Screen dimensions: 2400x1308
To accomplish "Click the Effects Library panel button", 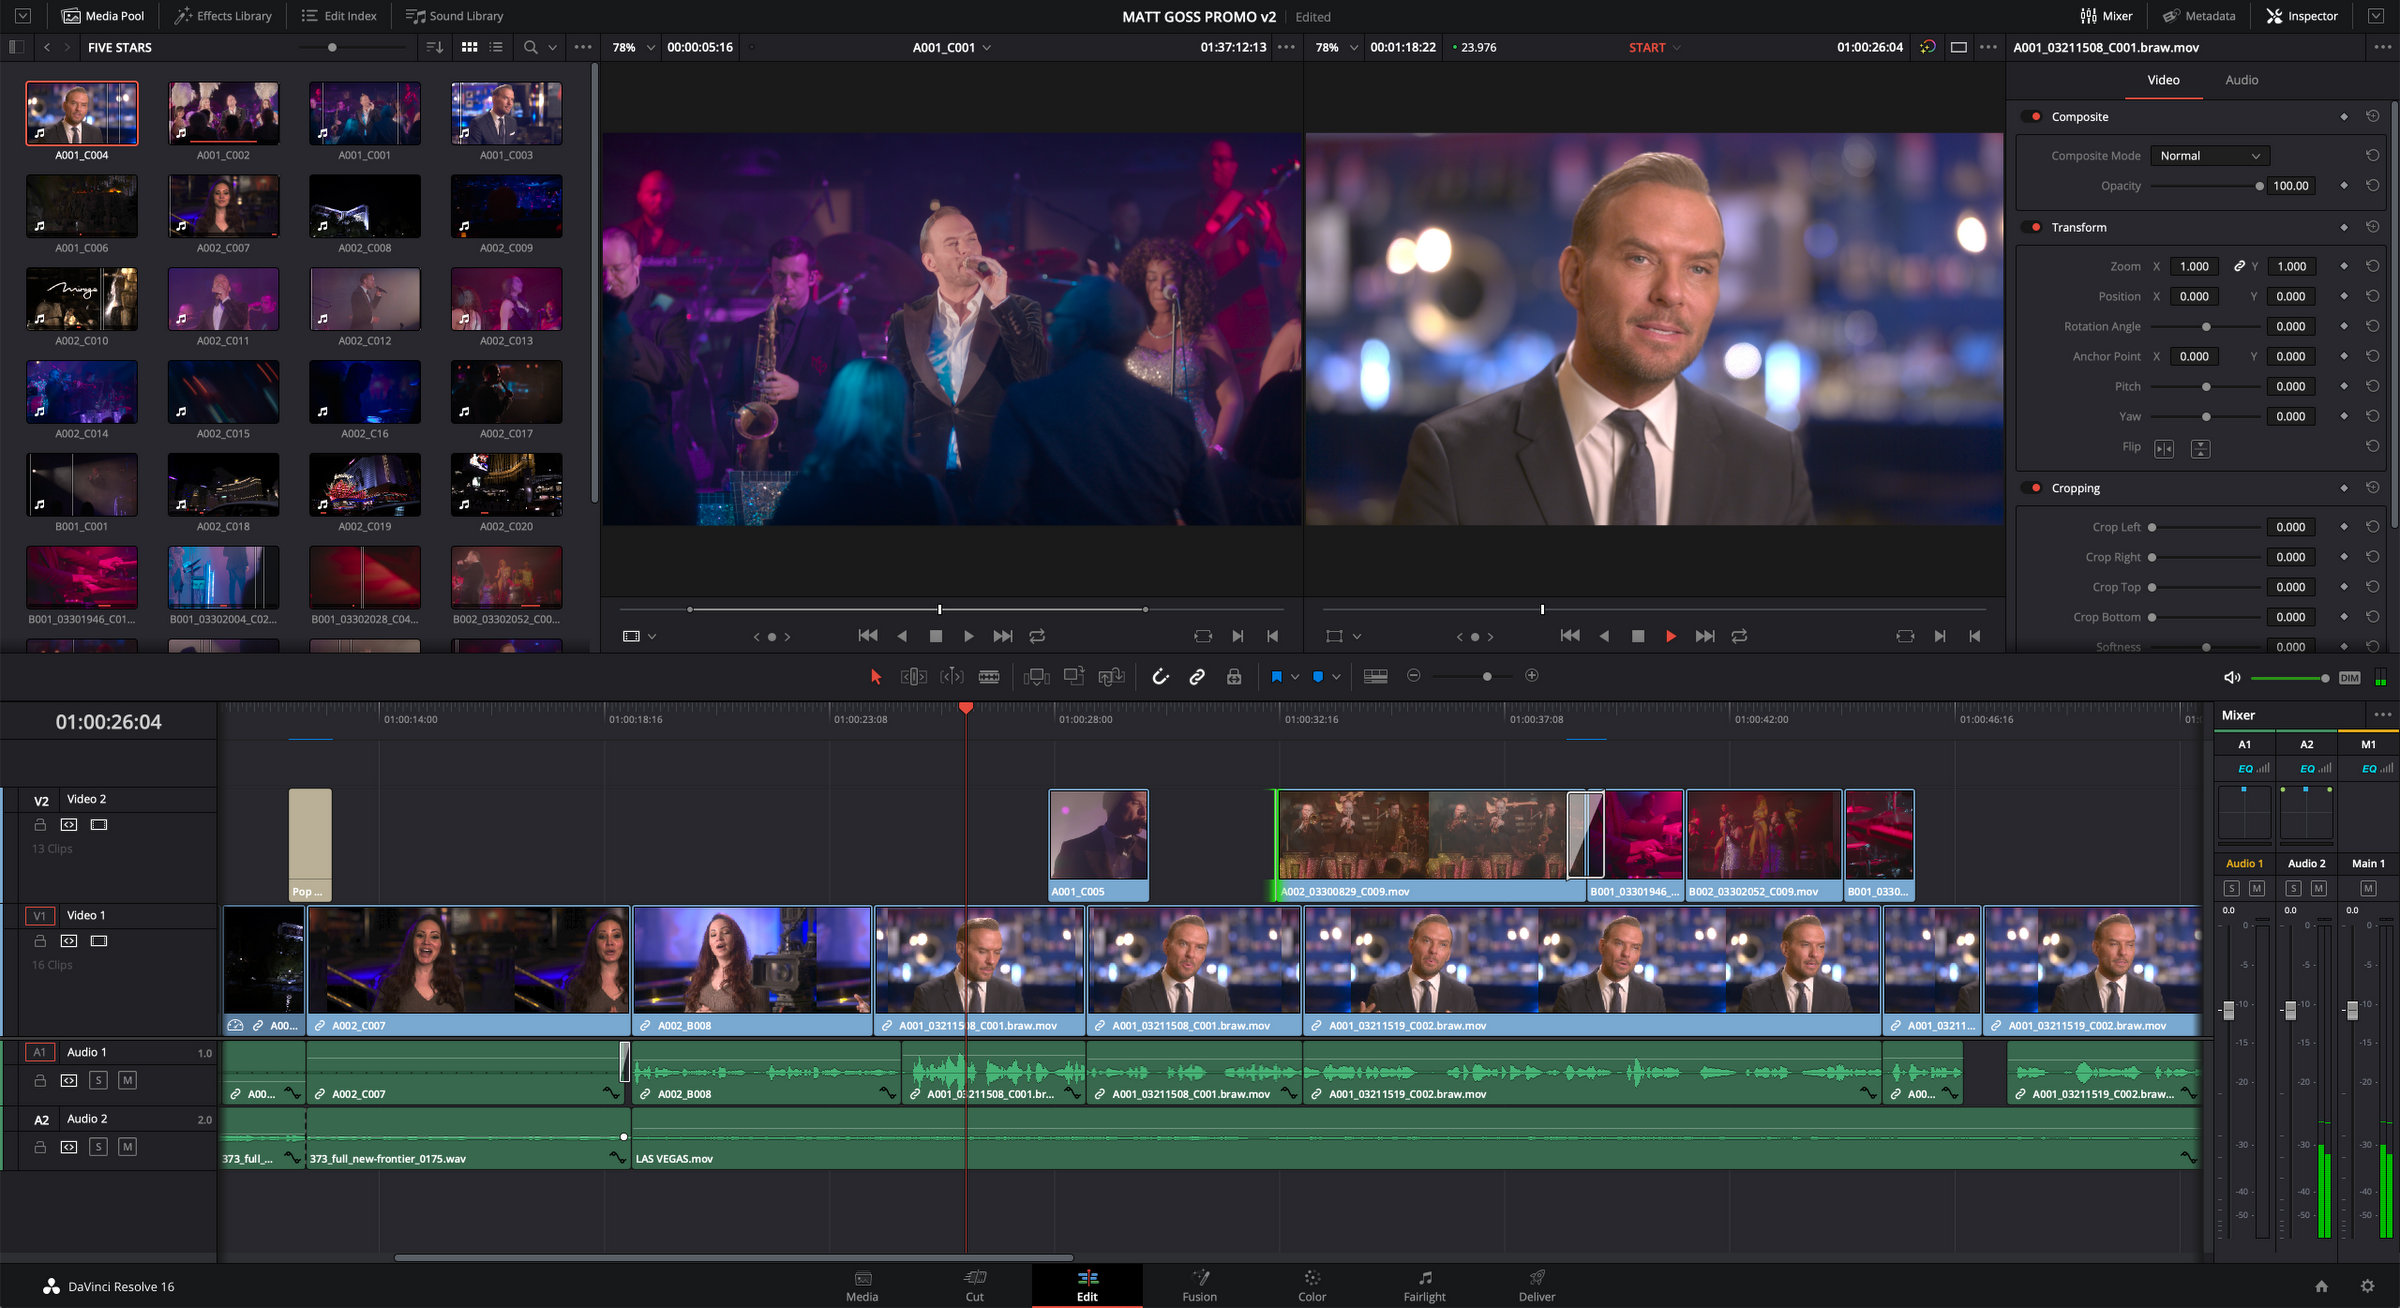I will 219,14.
